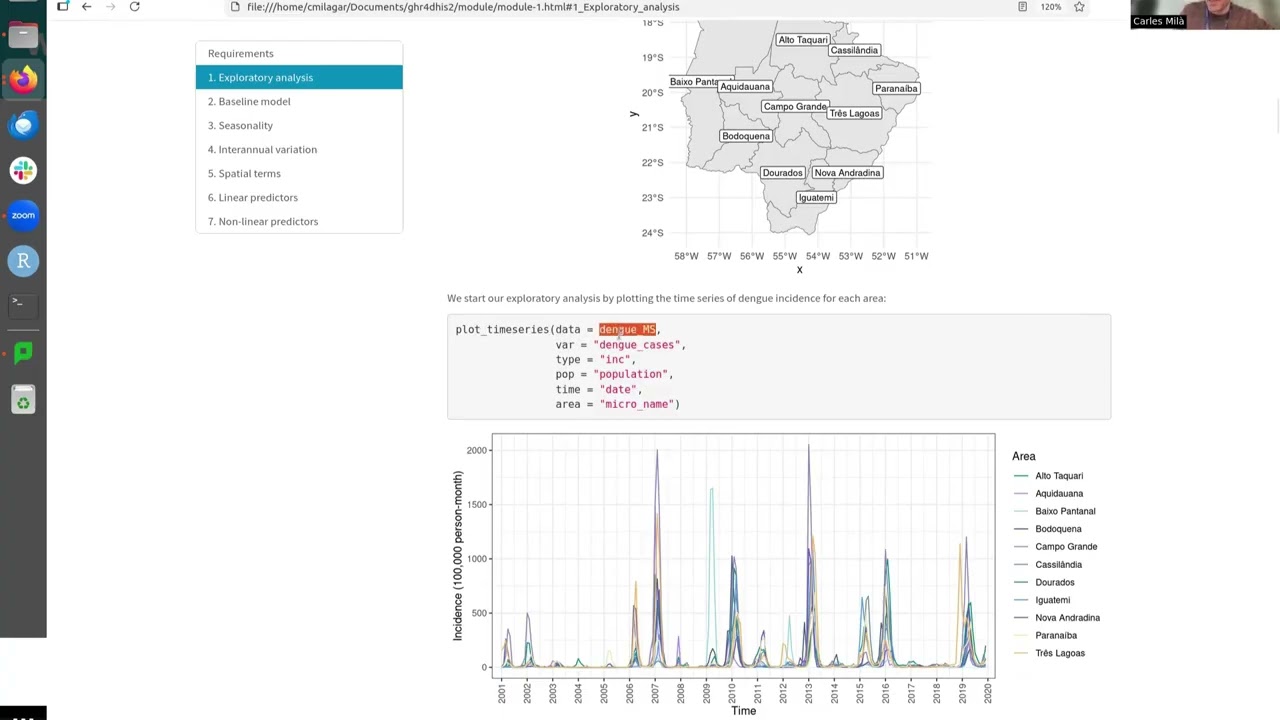Open the green chat app in the dock
This screenshot has height=720, width=1280.
[x=23, y=352]
